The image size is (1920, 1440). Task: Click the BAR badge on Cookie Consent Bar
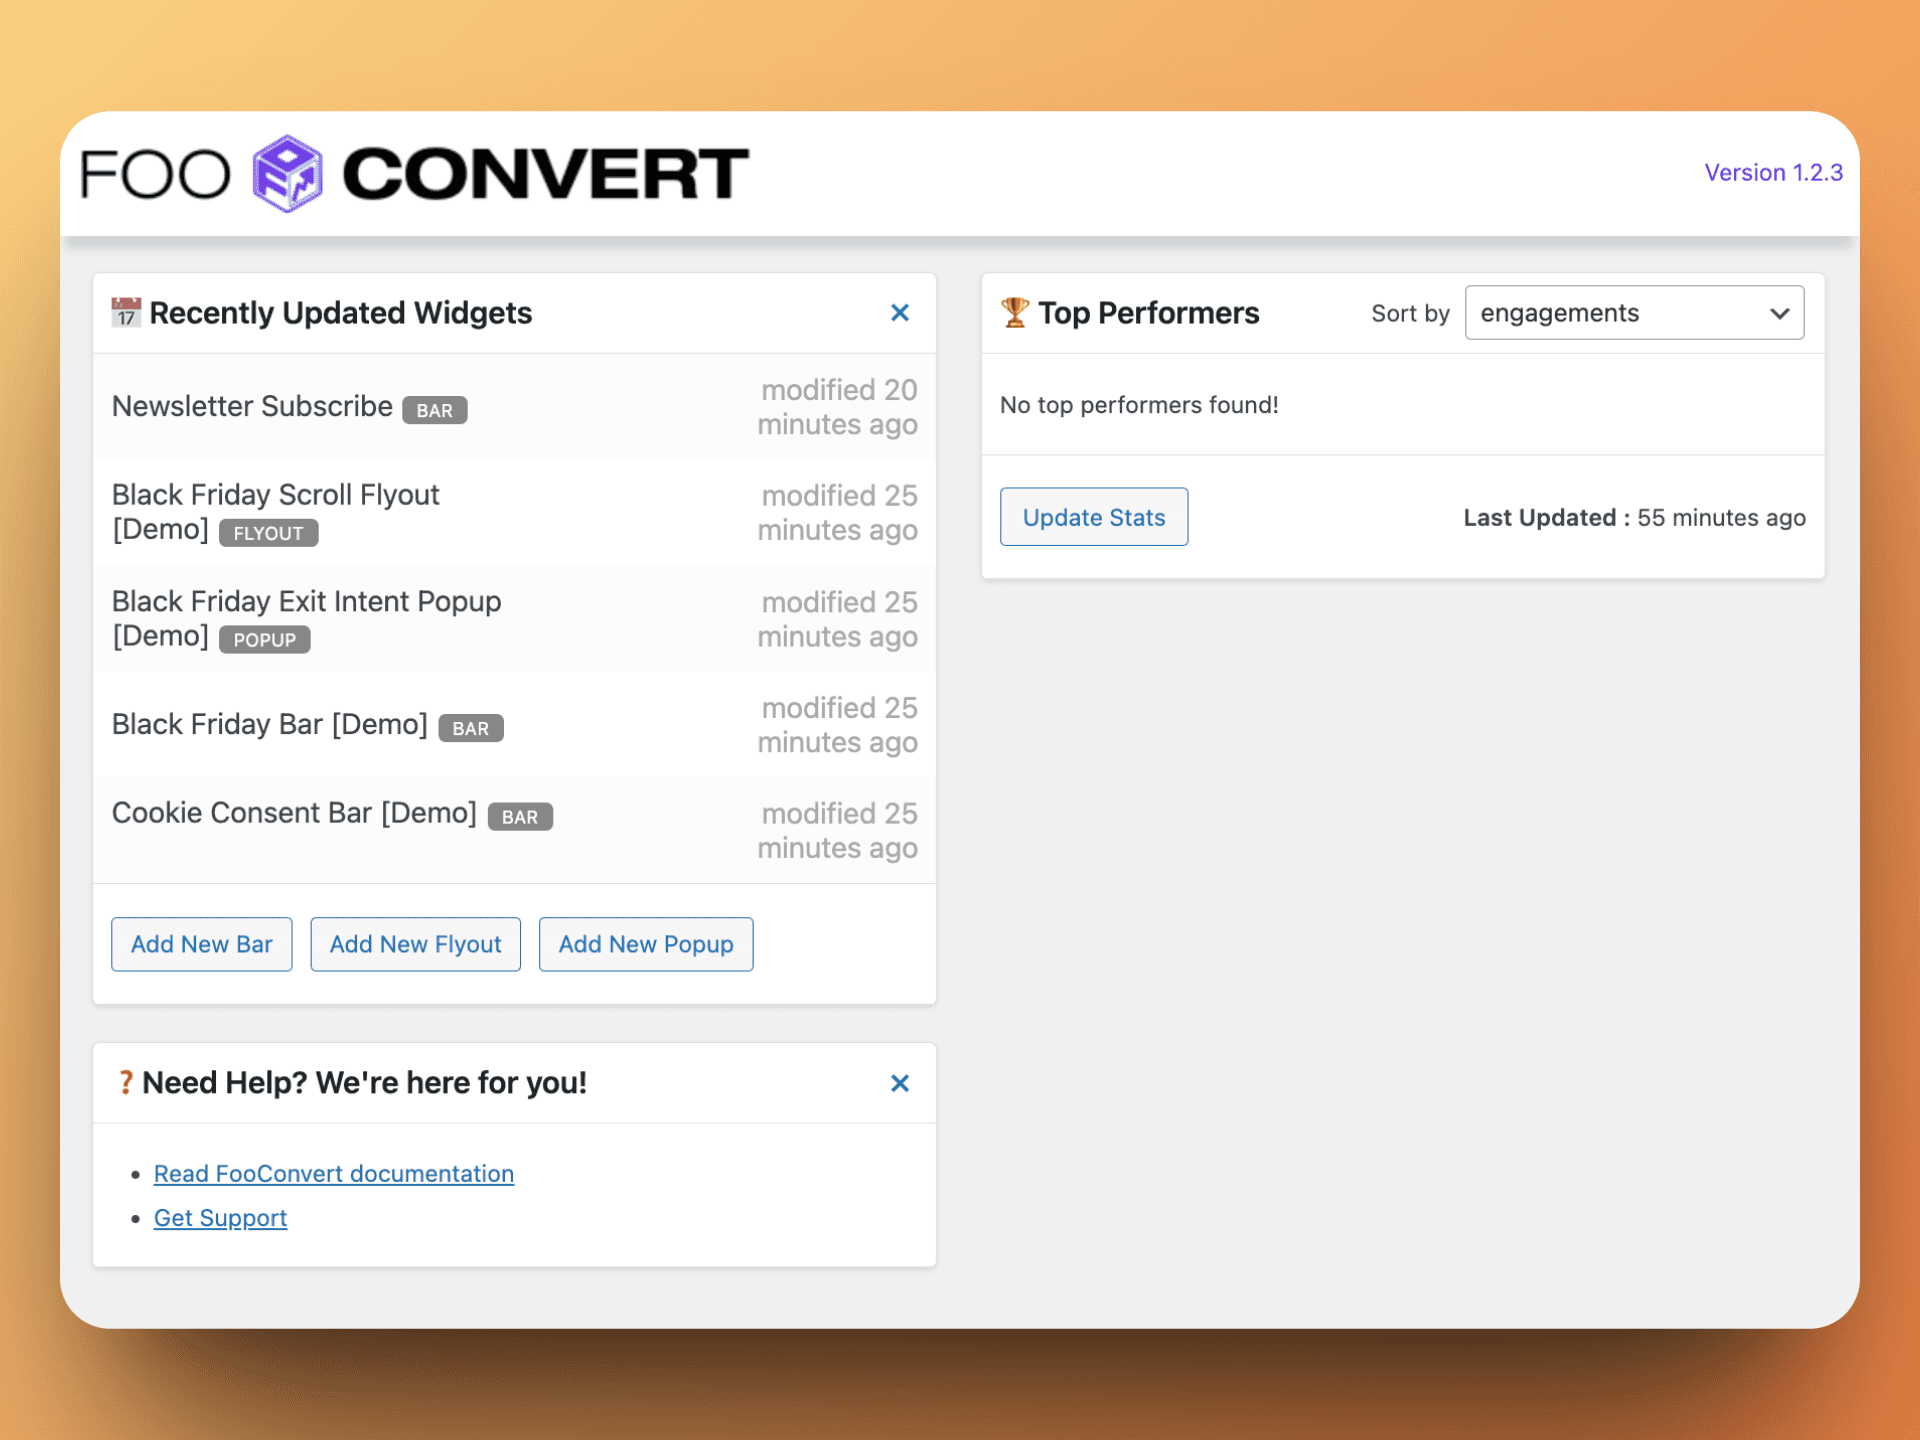click(x=520, y=816)
